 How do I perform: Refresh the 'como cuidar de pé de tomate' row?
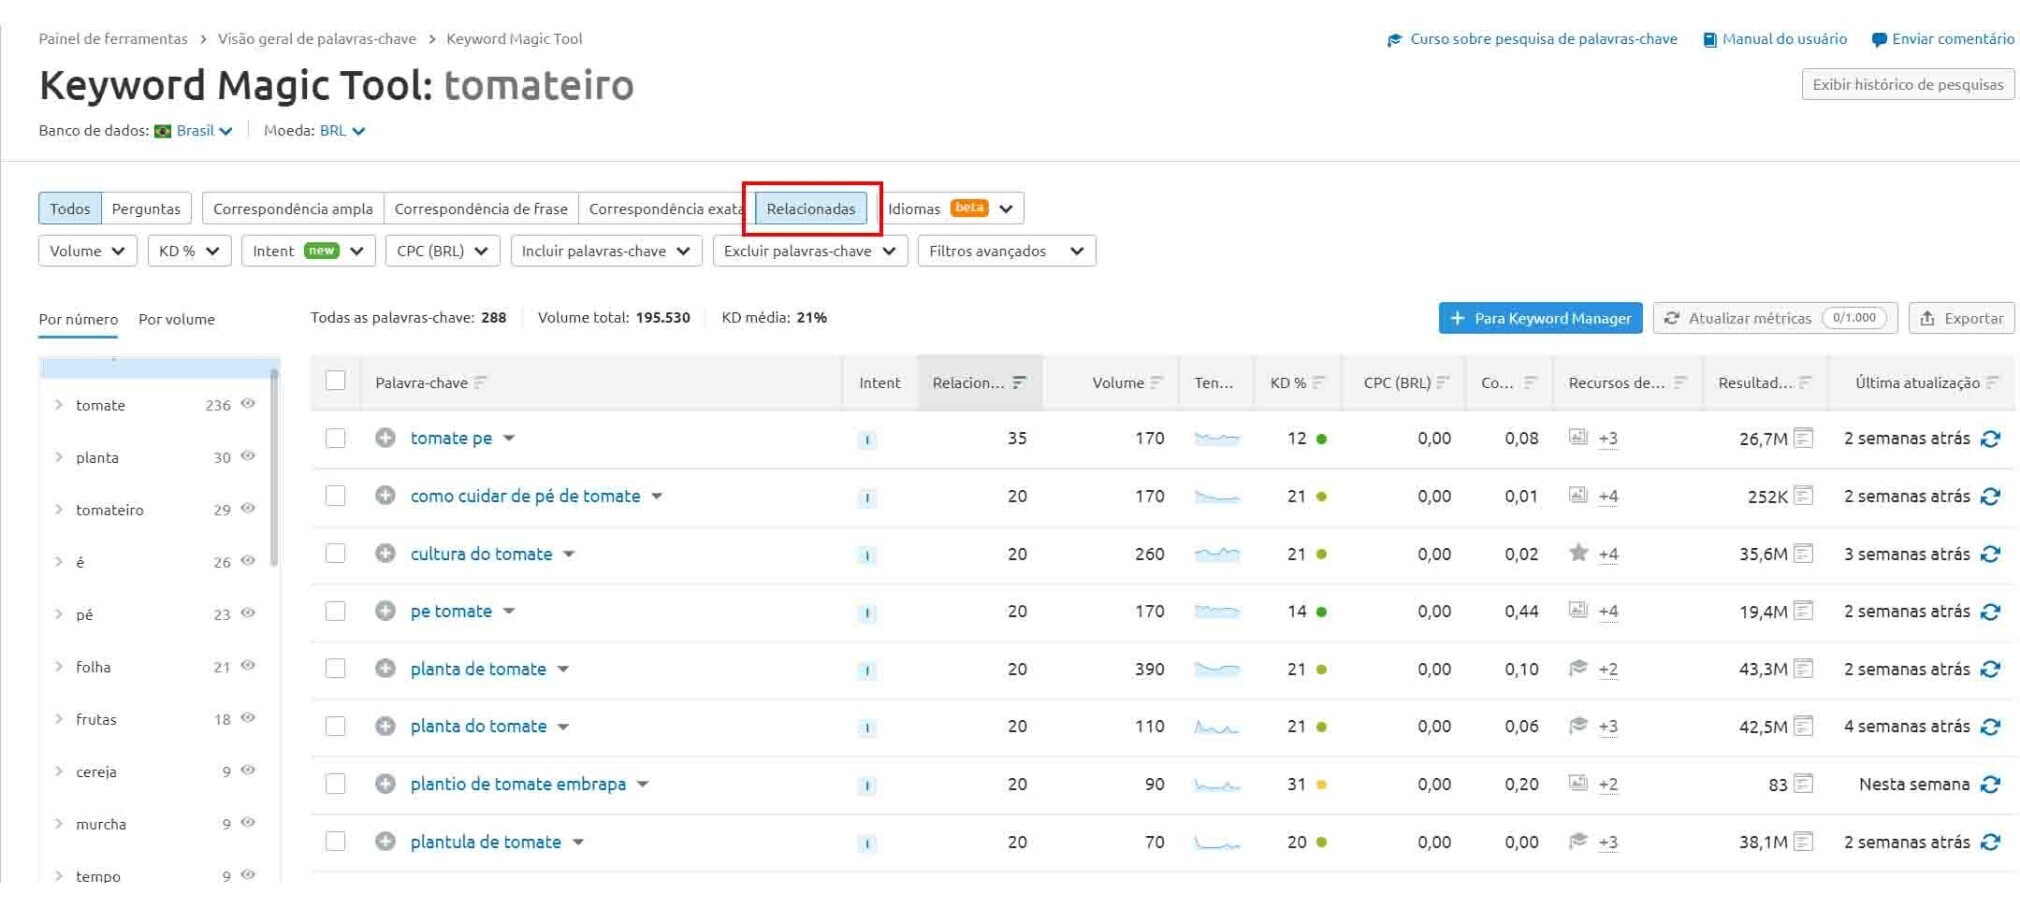(1990, 497)
